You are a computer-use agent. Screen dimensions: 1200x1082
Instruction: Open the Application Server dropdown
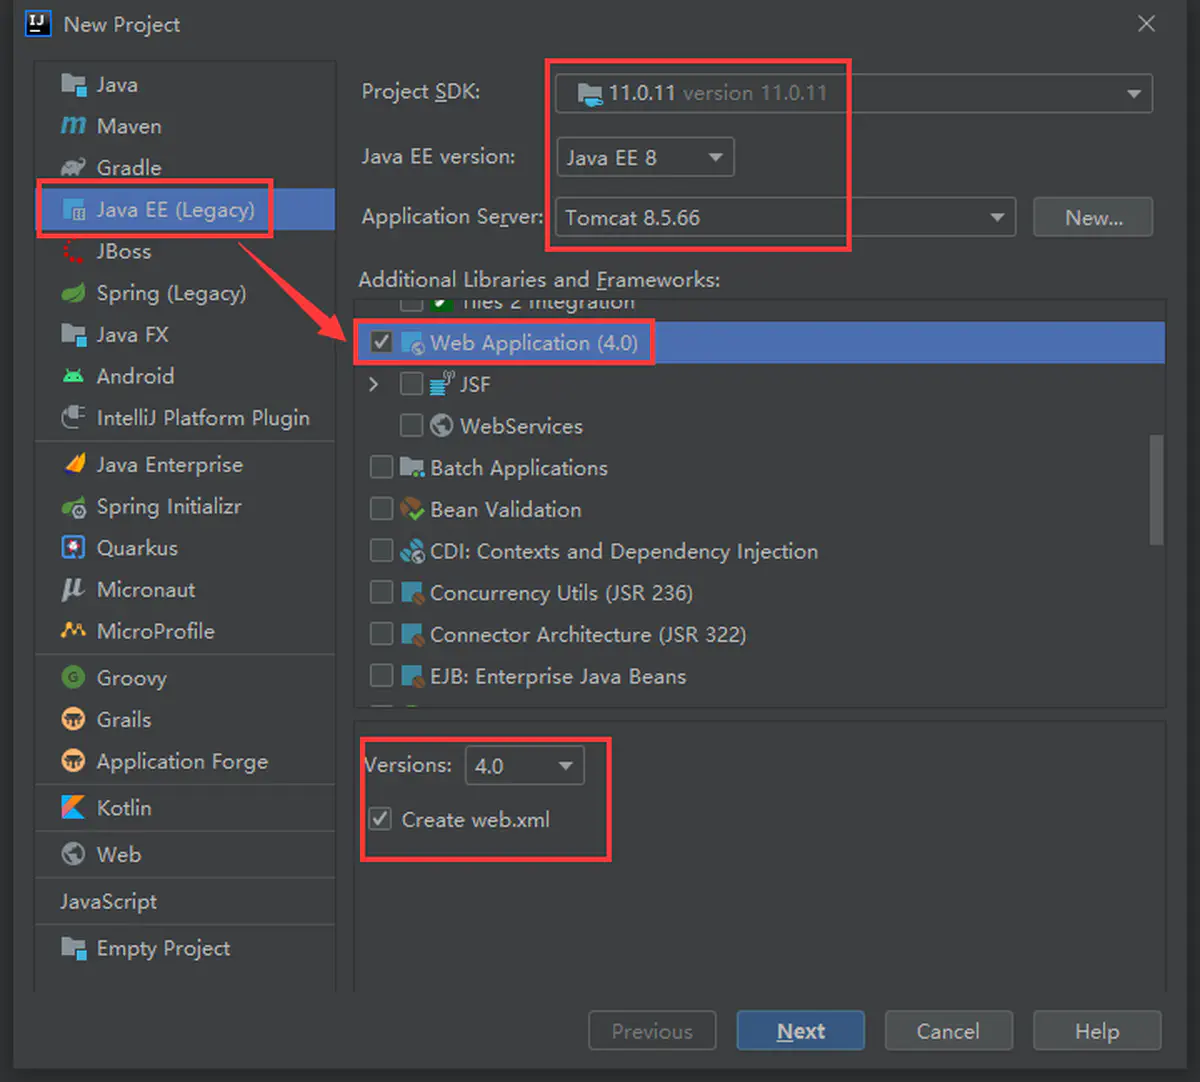785,217
